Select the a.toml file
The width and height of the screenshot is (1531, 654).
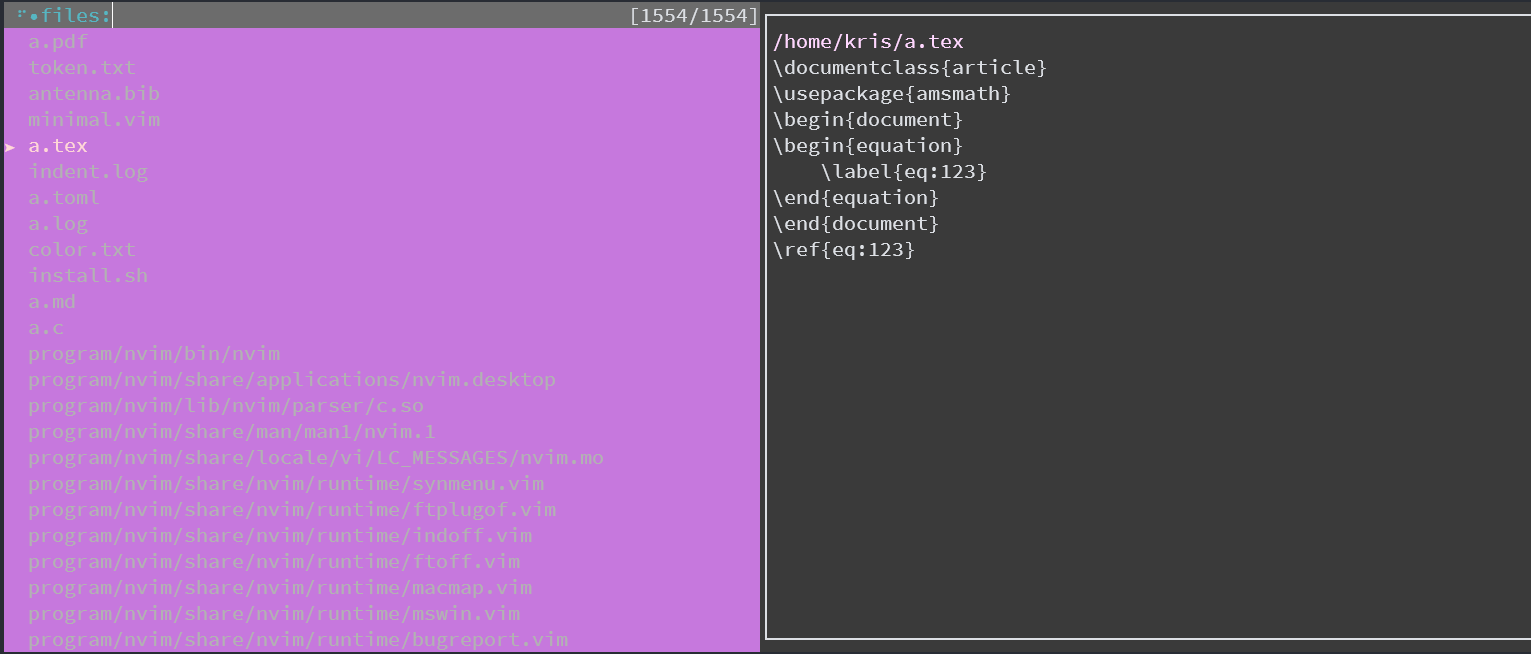pyautogui.click(x=63, y=197)
